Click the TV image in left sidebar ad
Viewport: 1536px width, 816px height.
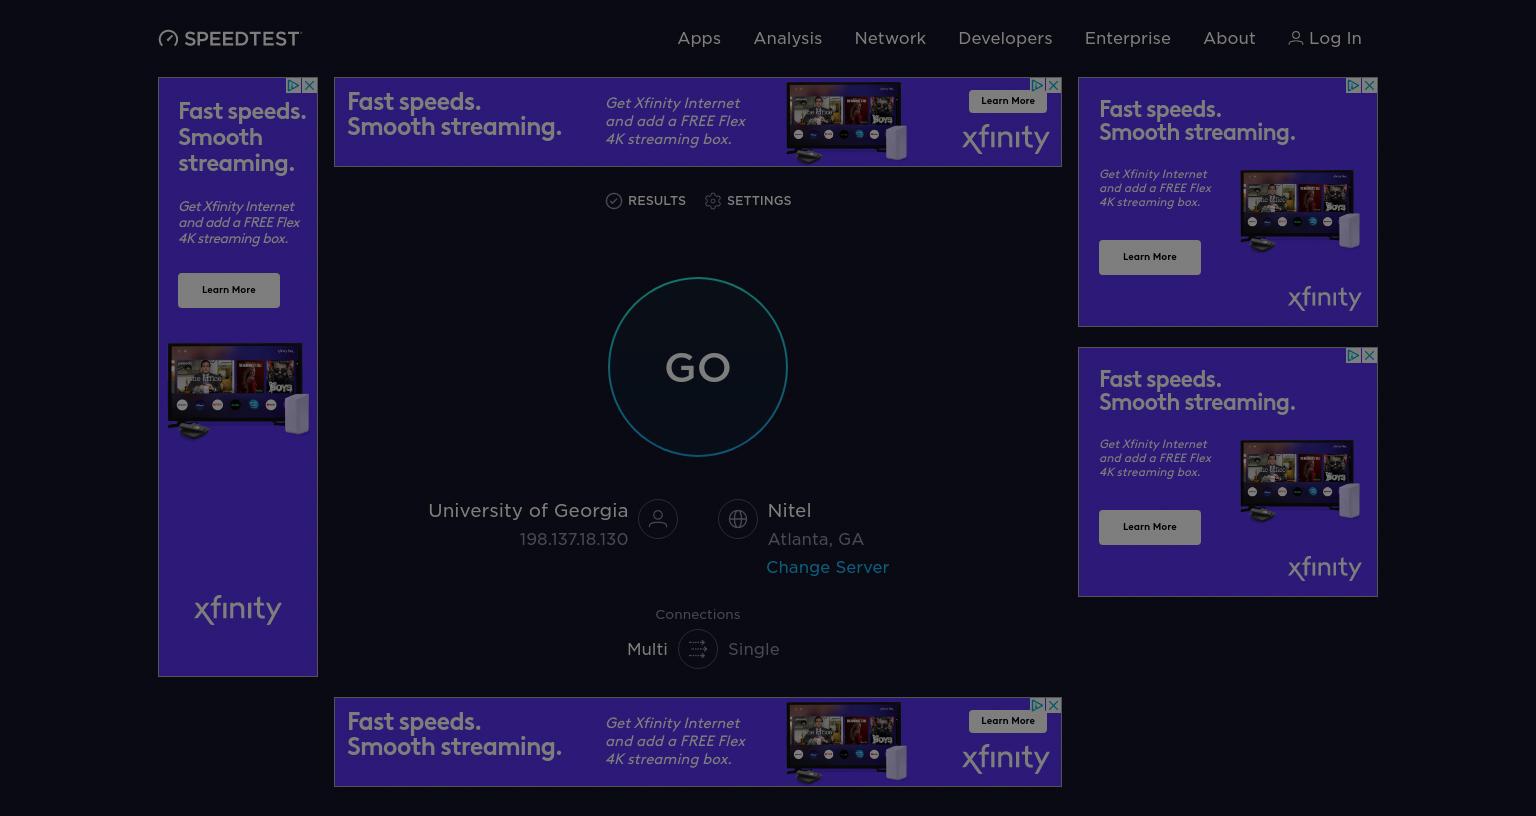(238, 391)
